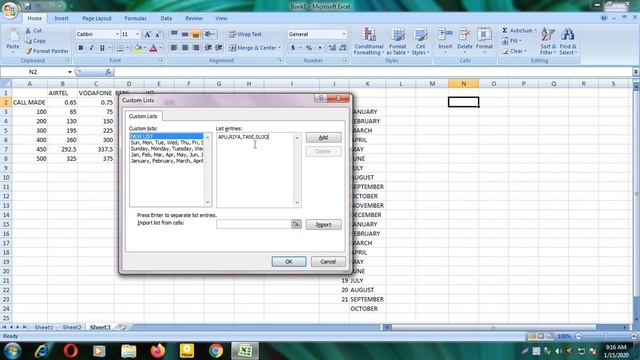Open the Review tab
The height and width of the screenshot is (360, 640).
(193, 18)
